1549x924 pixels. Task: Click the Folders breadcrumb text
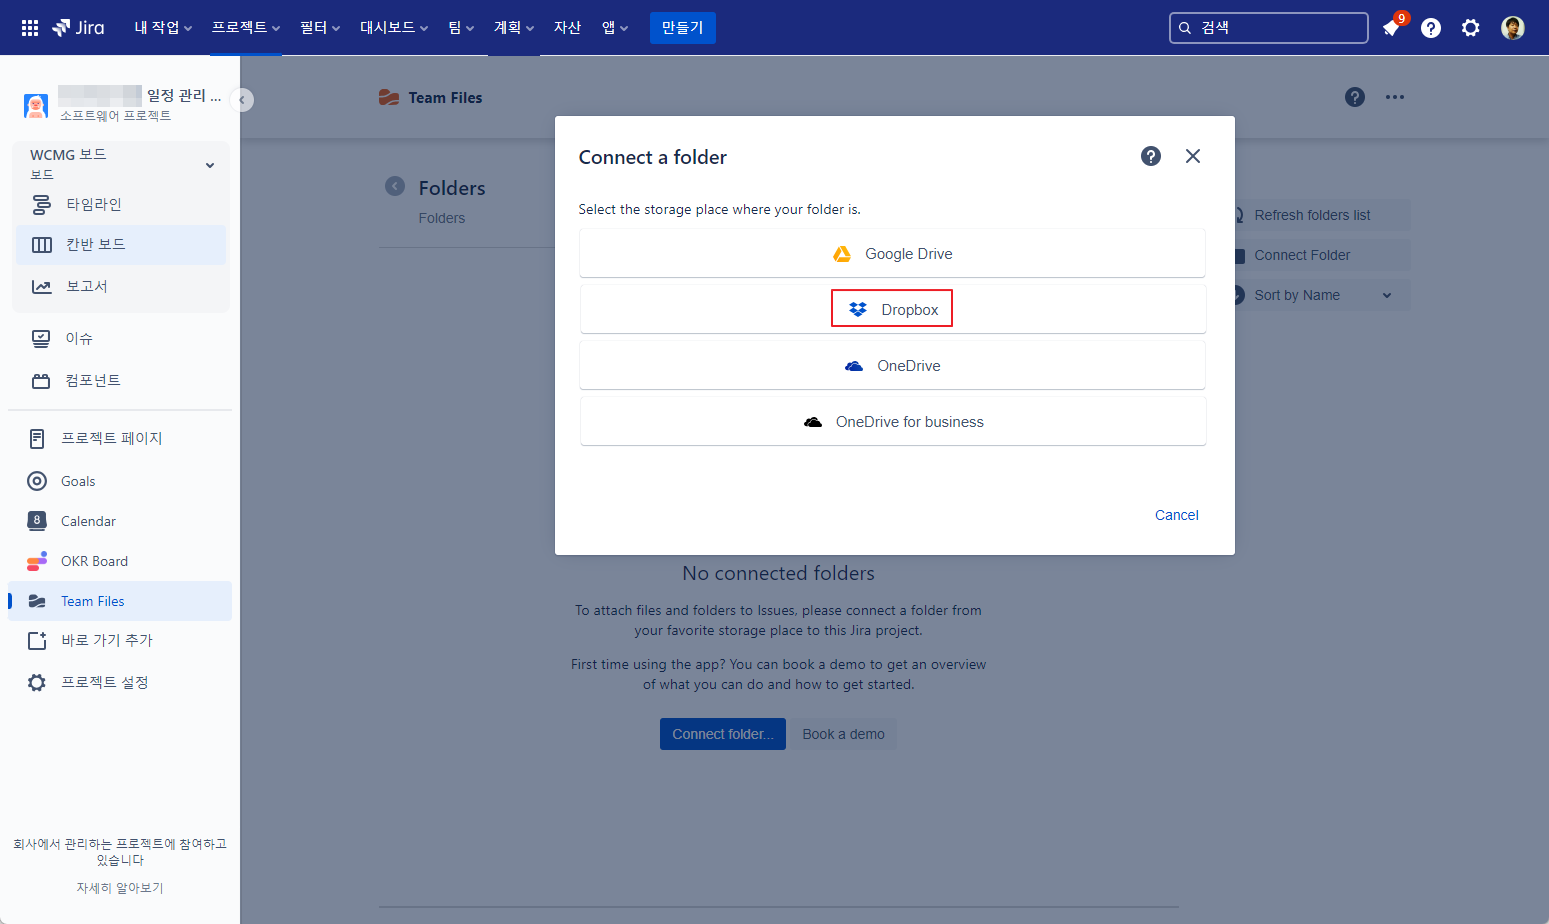(442, 218)
